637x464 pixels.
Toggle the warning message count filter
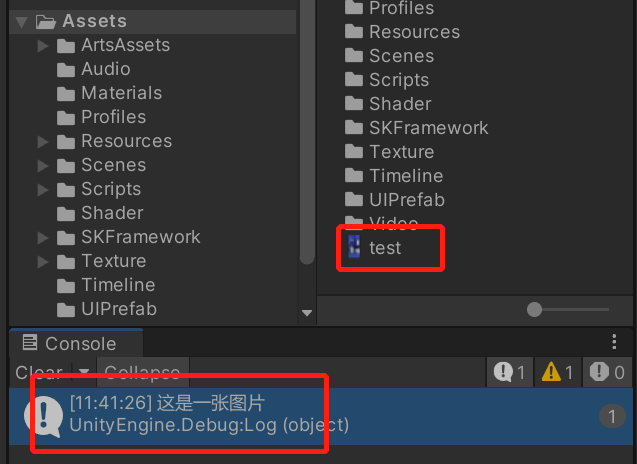pos(557,373)
